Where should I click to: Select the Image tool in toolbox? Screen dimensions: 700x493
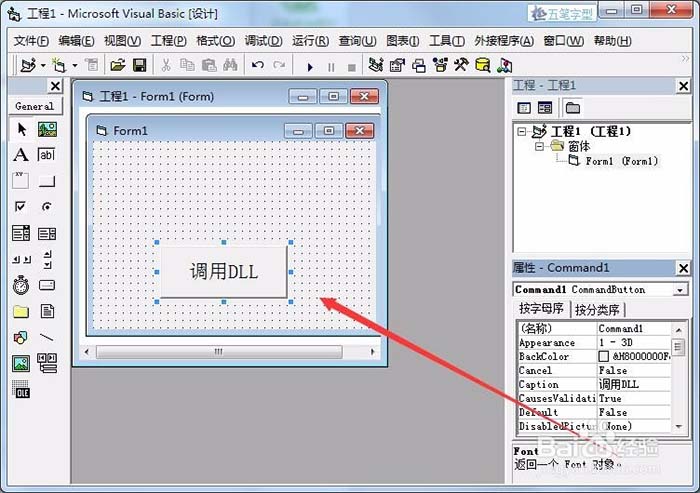click(21, 363)
